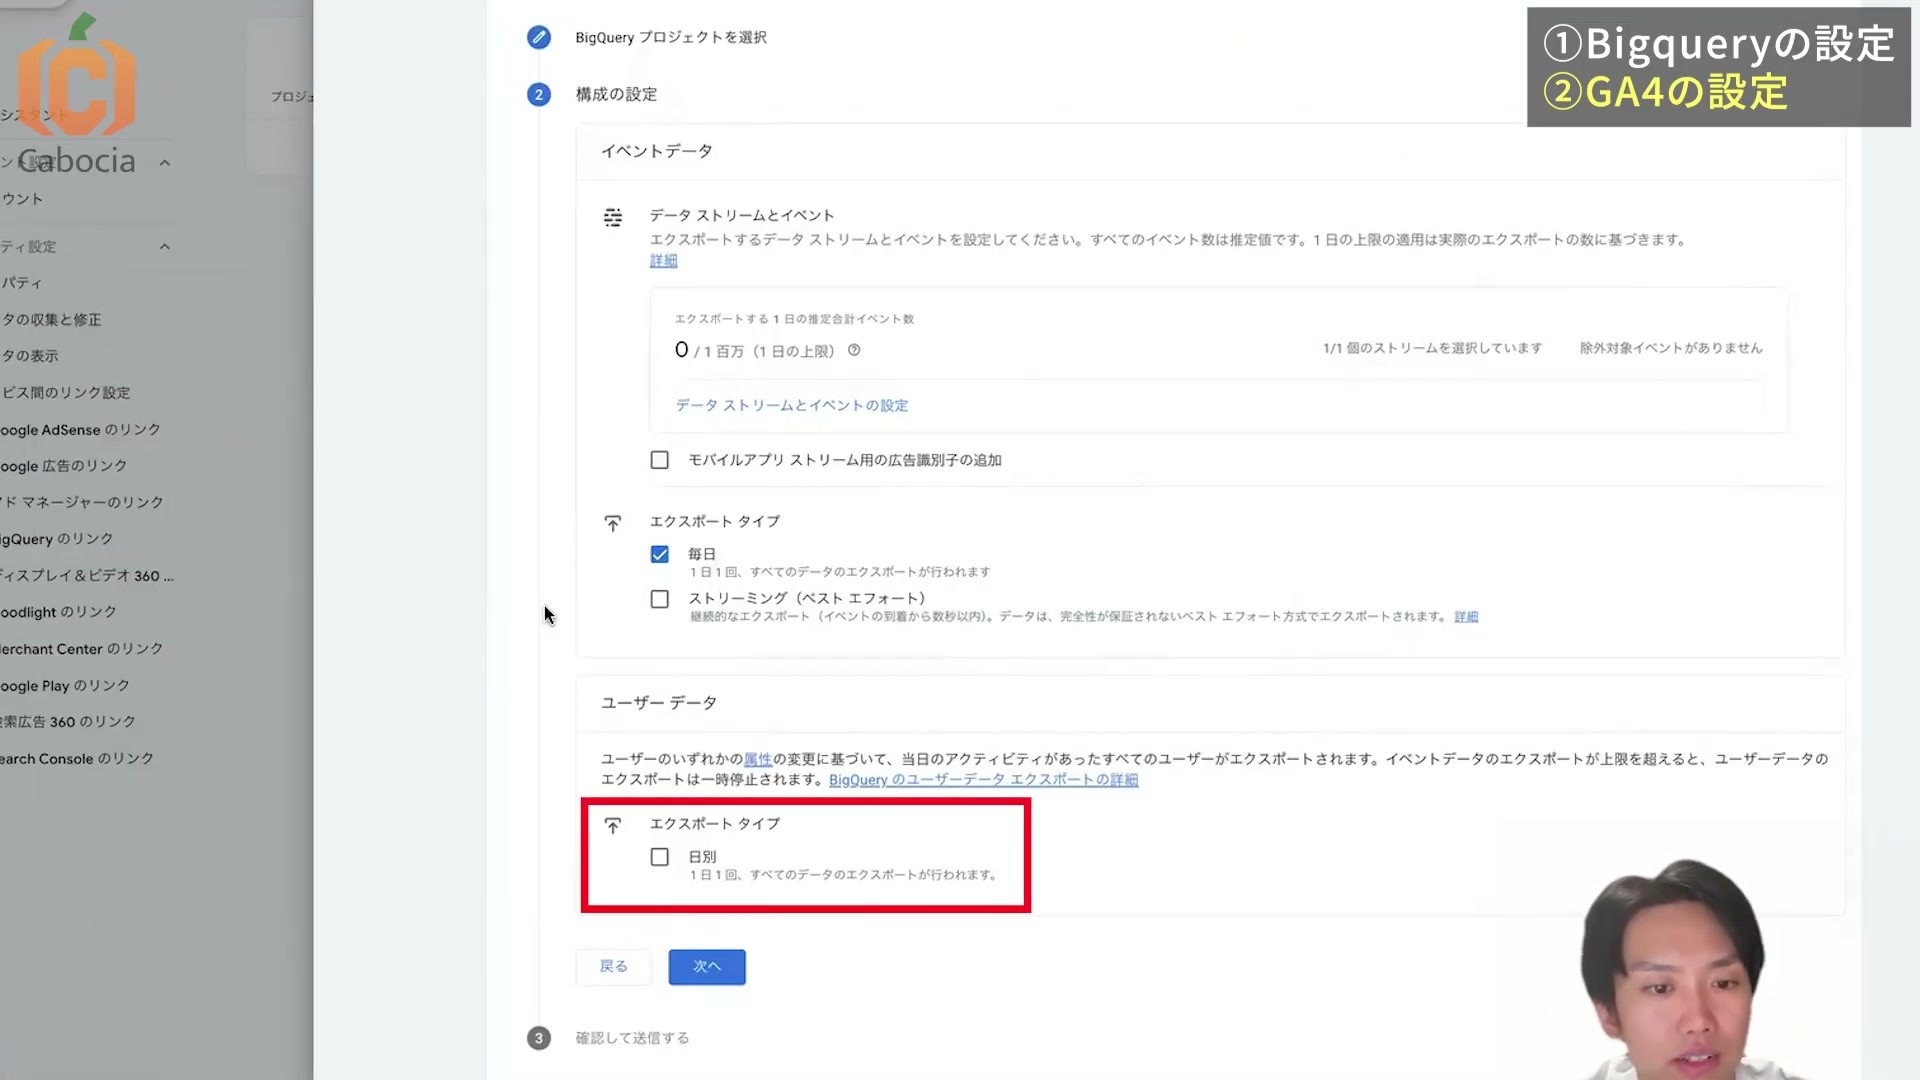The height and width of the screenshot is (1080, 1920).
Task: Enable ストリーミング (ベスト エフォート) checkbox
Action: pos(659,599)
